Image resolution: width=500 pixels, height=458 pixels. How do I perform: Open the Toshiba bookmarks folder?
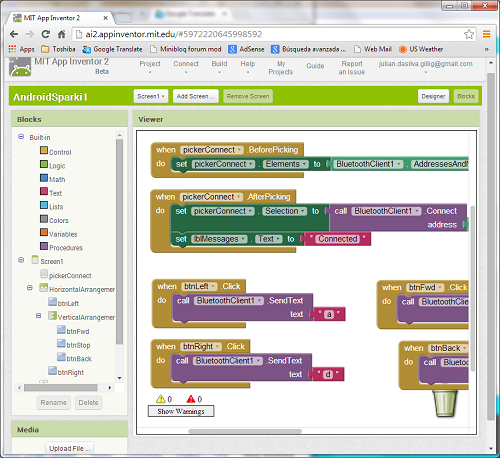pyautogui.click(x=58, y=49)
